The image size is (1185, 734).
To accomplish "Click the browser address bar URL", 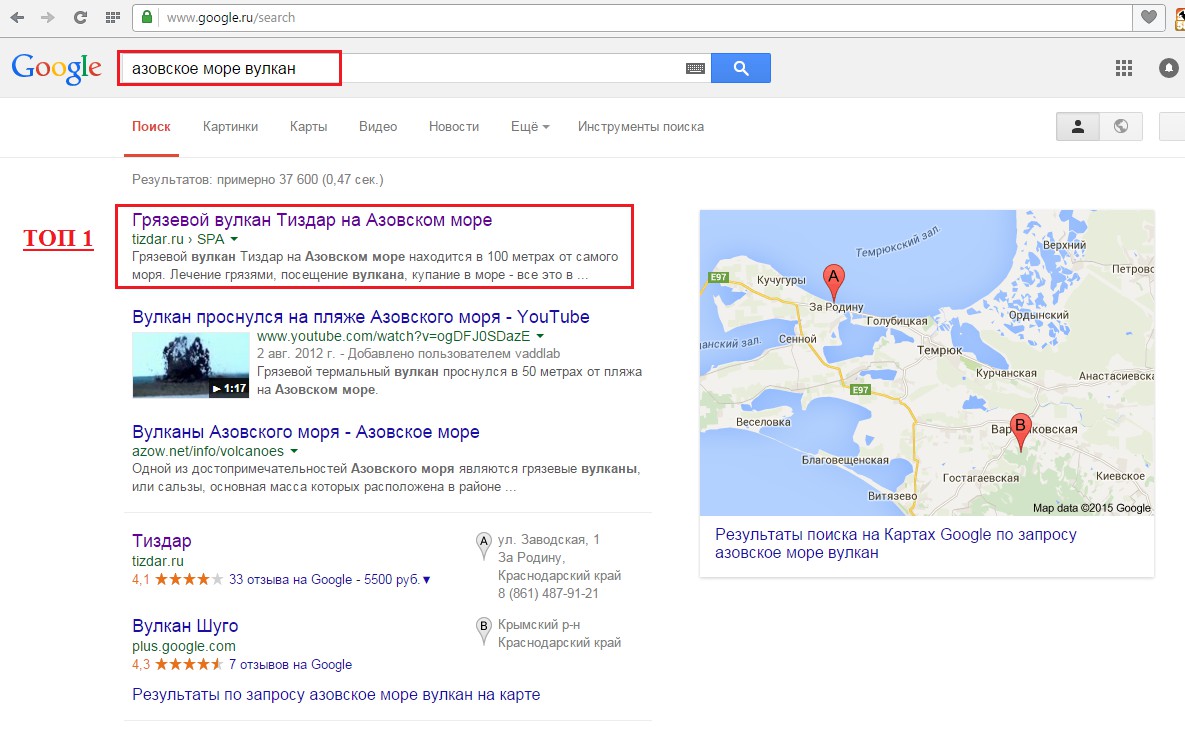I will [231, 17].
